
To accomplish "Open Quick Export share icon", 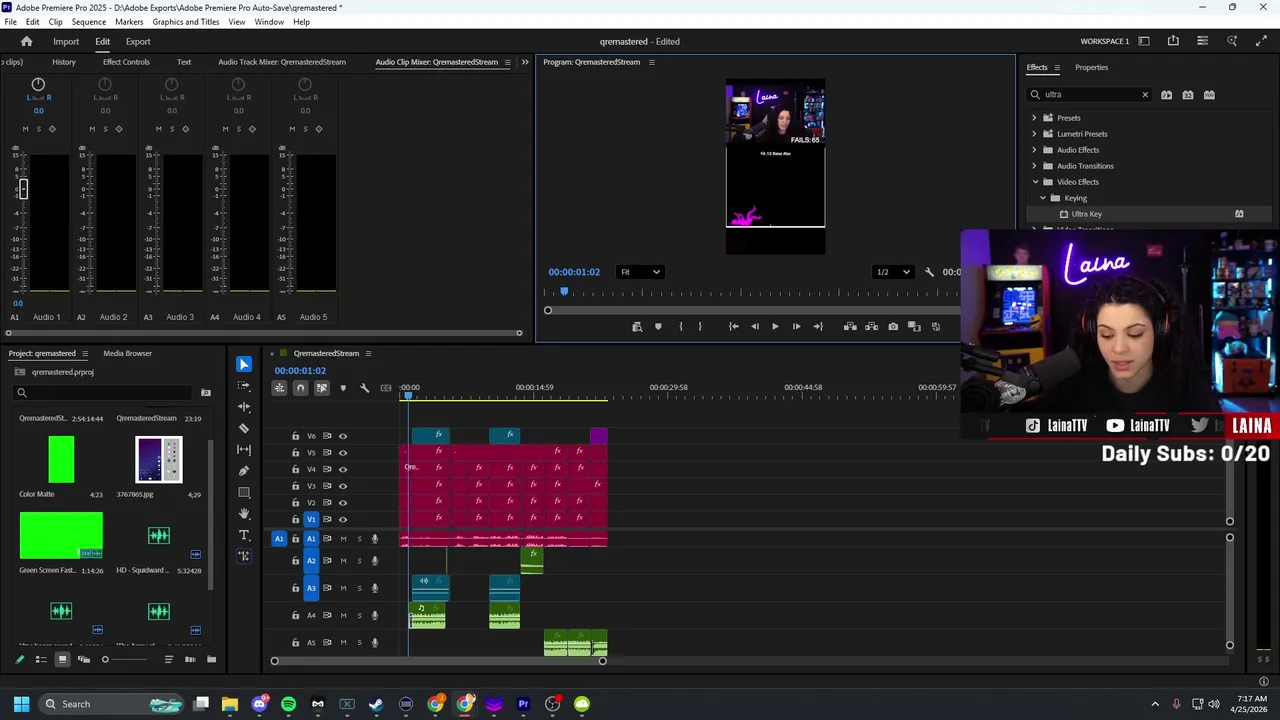I will click(x=1173, y=41).
